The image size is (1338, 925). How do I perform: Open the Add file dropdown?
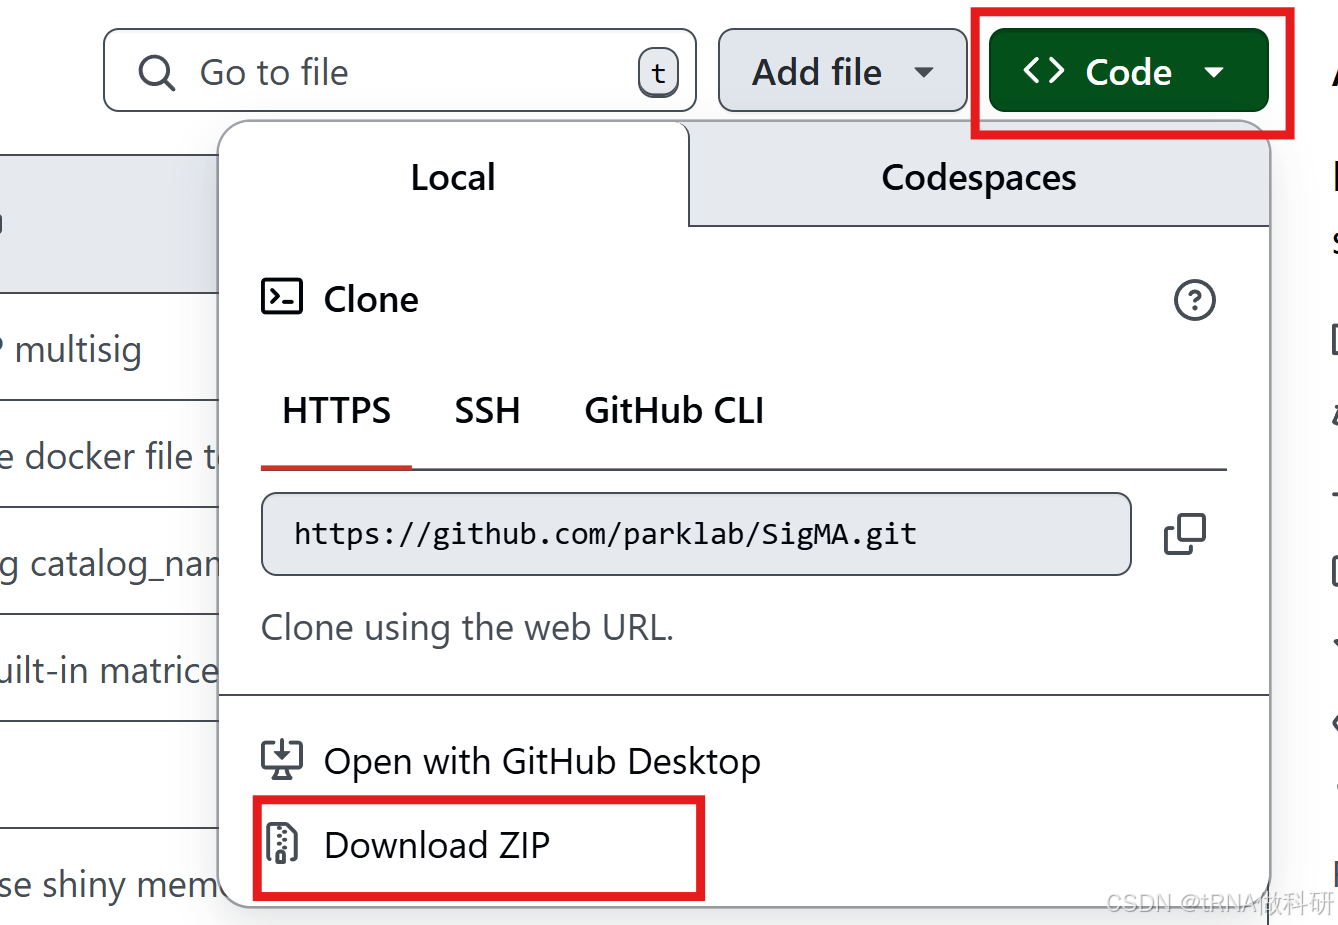pos(842,70)
